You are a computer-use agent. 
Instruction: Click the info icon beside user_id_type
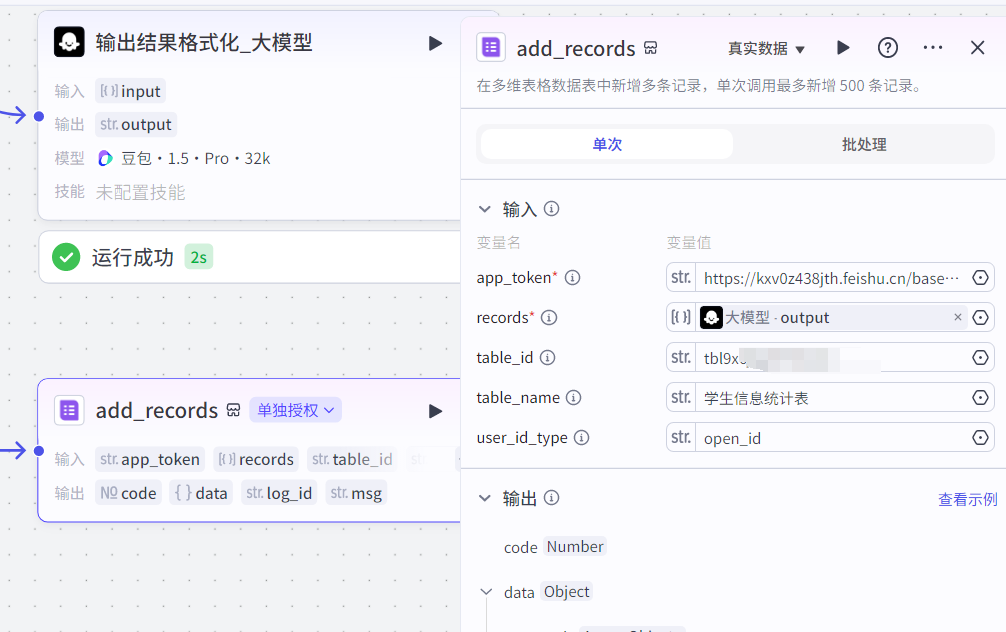point(581,438)
